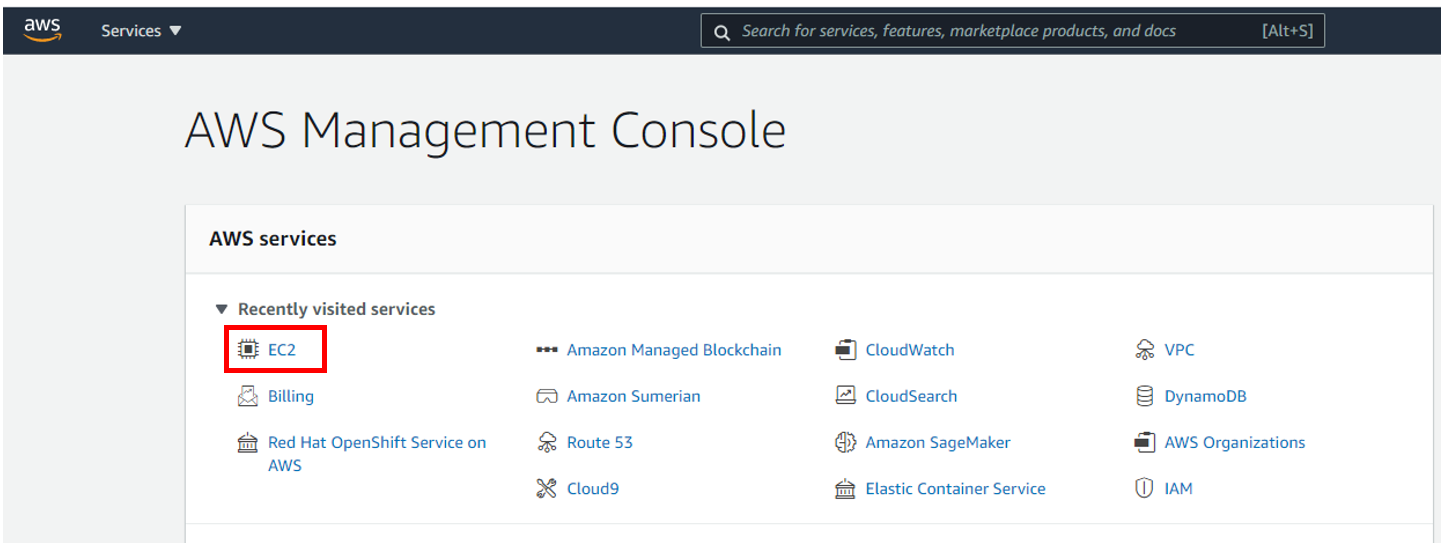
Task: Click the Billing service icon
Action: tap(248, 396)
